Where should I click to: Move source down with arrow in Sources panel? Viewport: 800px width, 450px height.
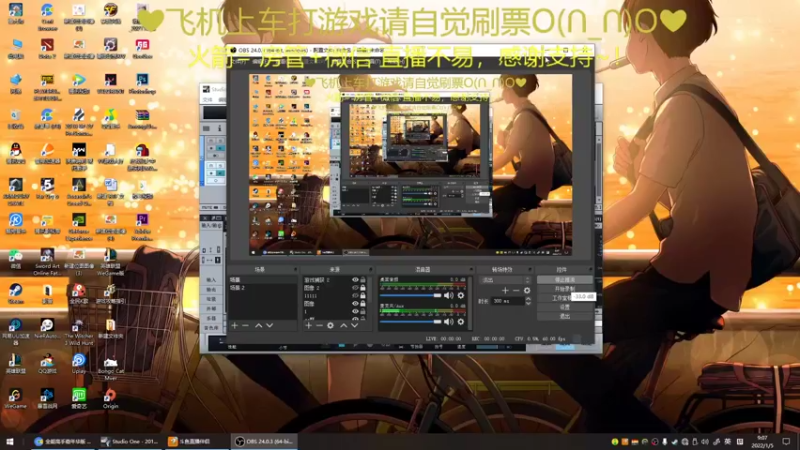click(x=354, y=326)
